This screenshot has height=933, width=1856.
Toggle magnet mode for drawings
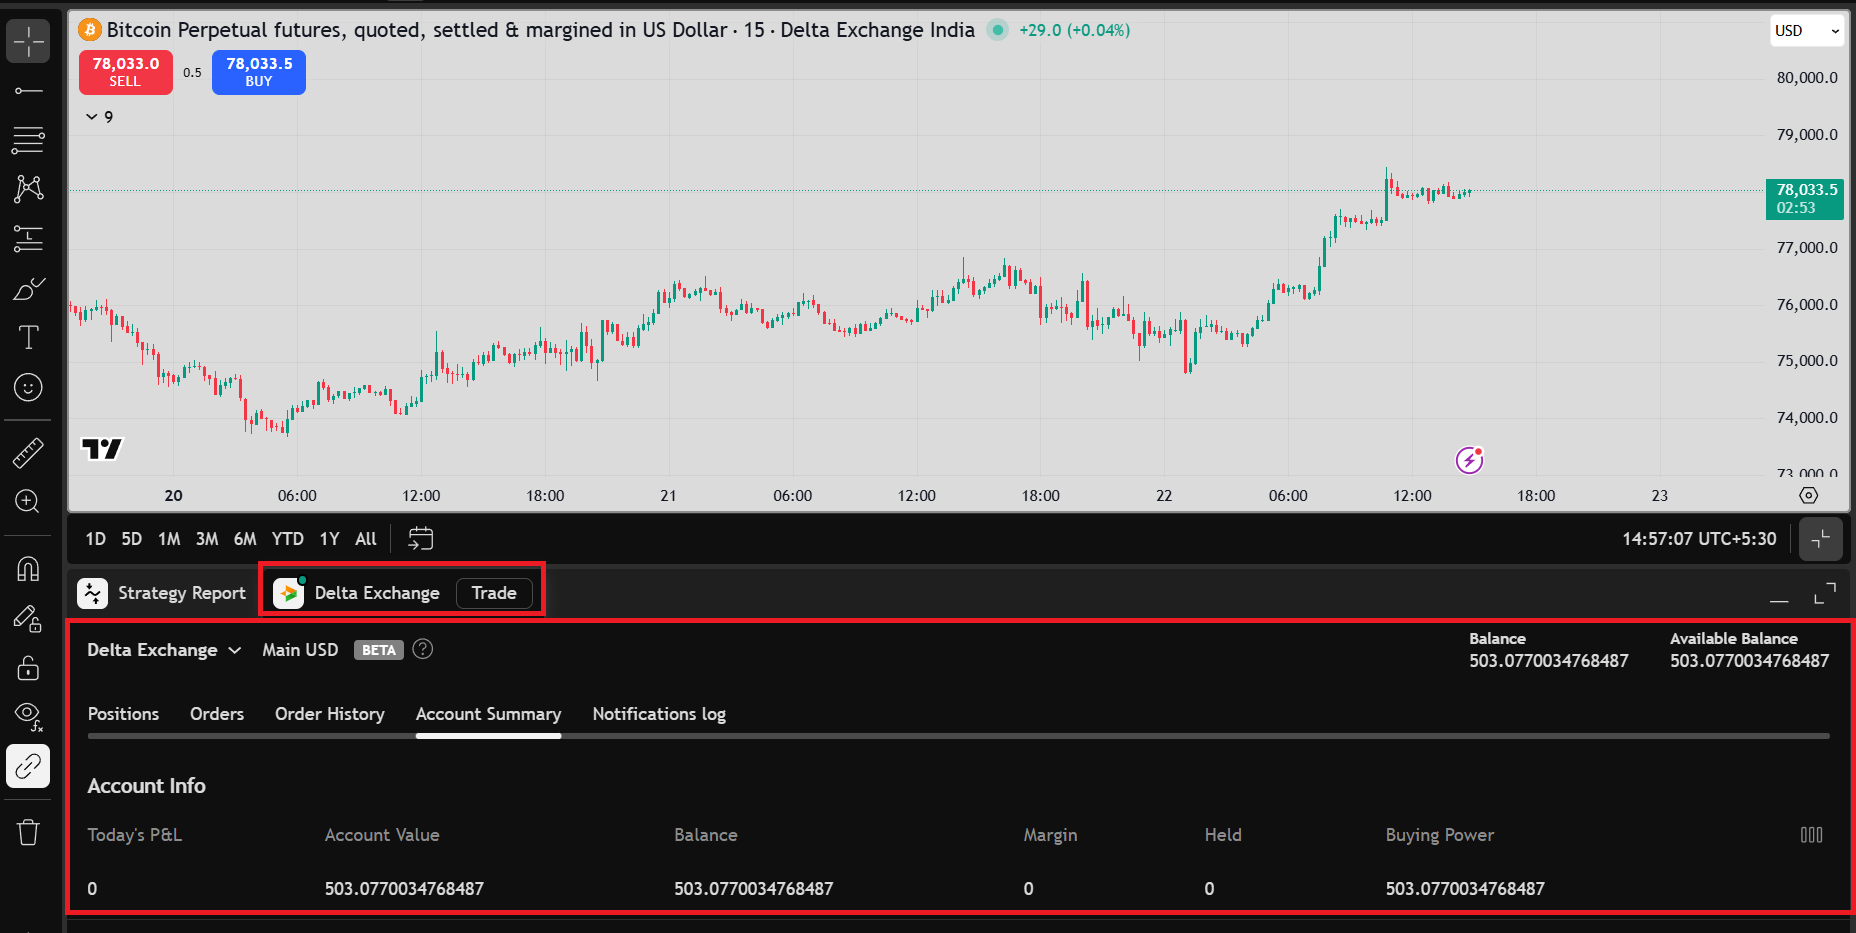(28, 569)
